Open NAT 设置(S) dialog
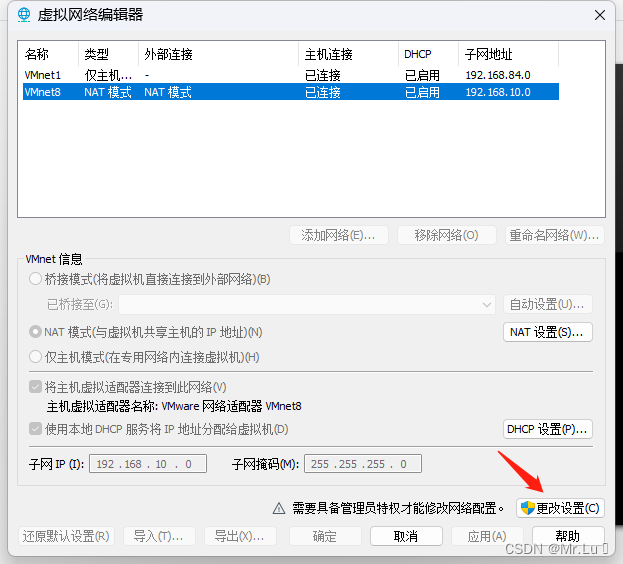The width and height of the screenshot is (623, 564). point(548,332)
